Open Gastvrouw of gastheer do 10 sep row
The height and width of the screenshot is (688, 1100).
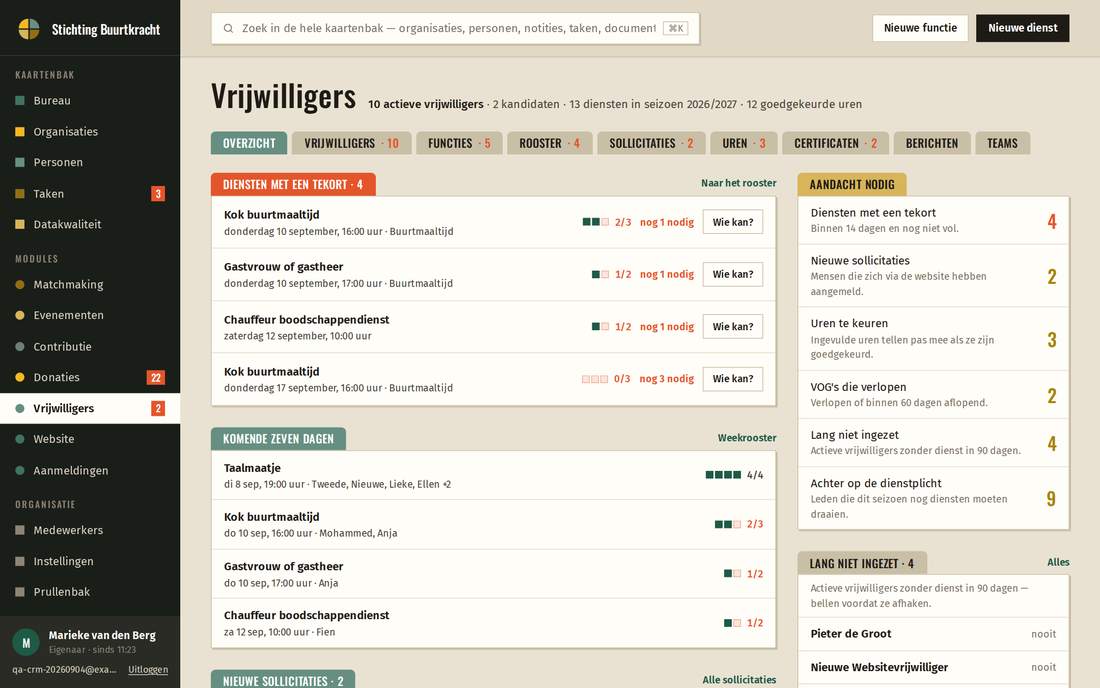click(494, 574)
